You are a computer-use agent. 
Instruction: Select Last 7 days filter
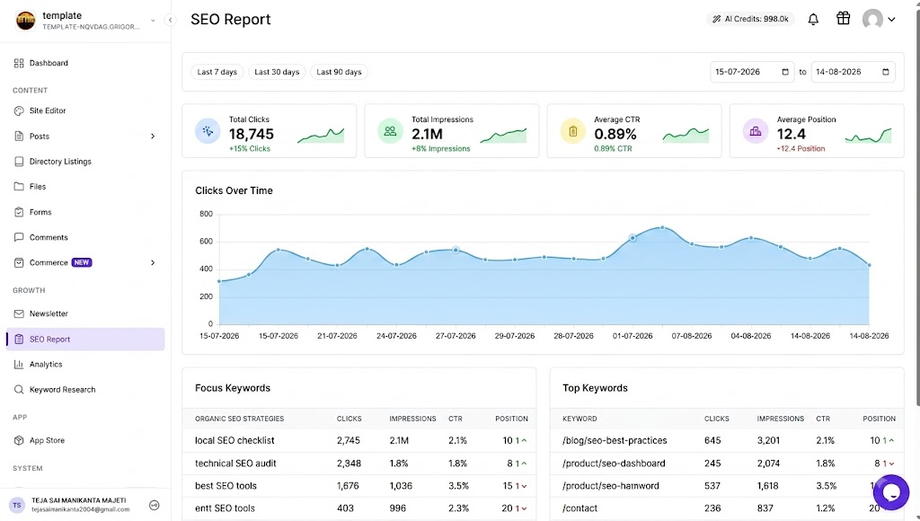pyautogui.click(x=217, y=72)
